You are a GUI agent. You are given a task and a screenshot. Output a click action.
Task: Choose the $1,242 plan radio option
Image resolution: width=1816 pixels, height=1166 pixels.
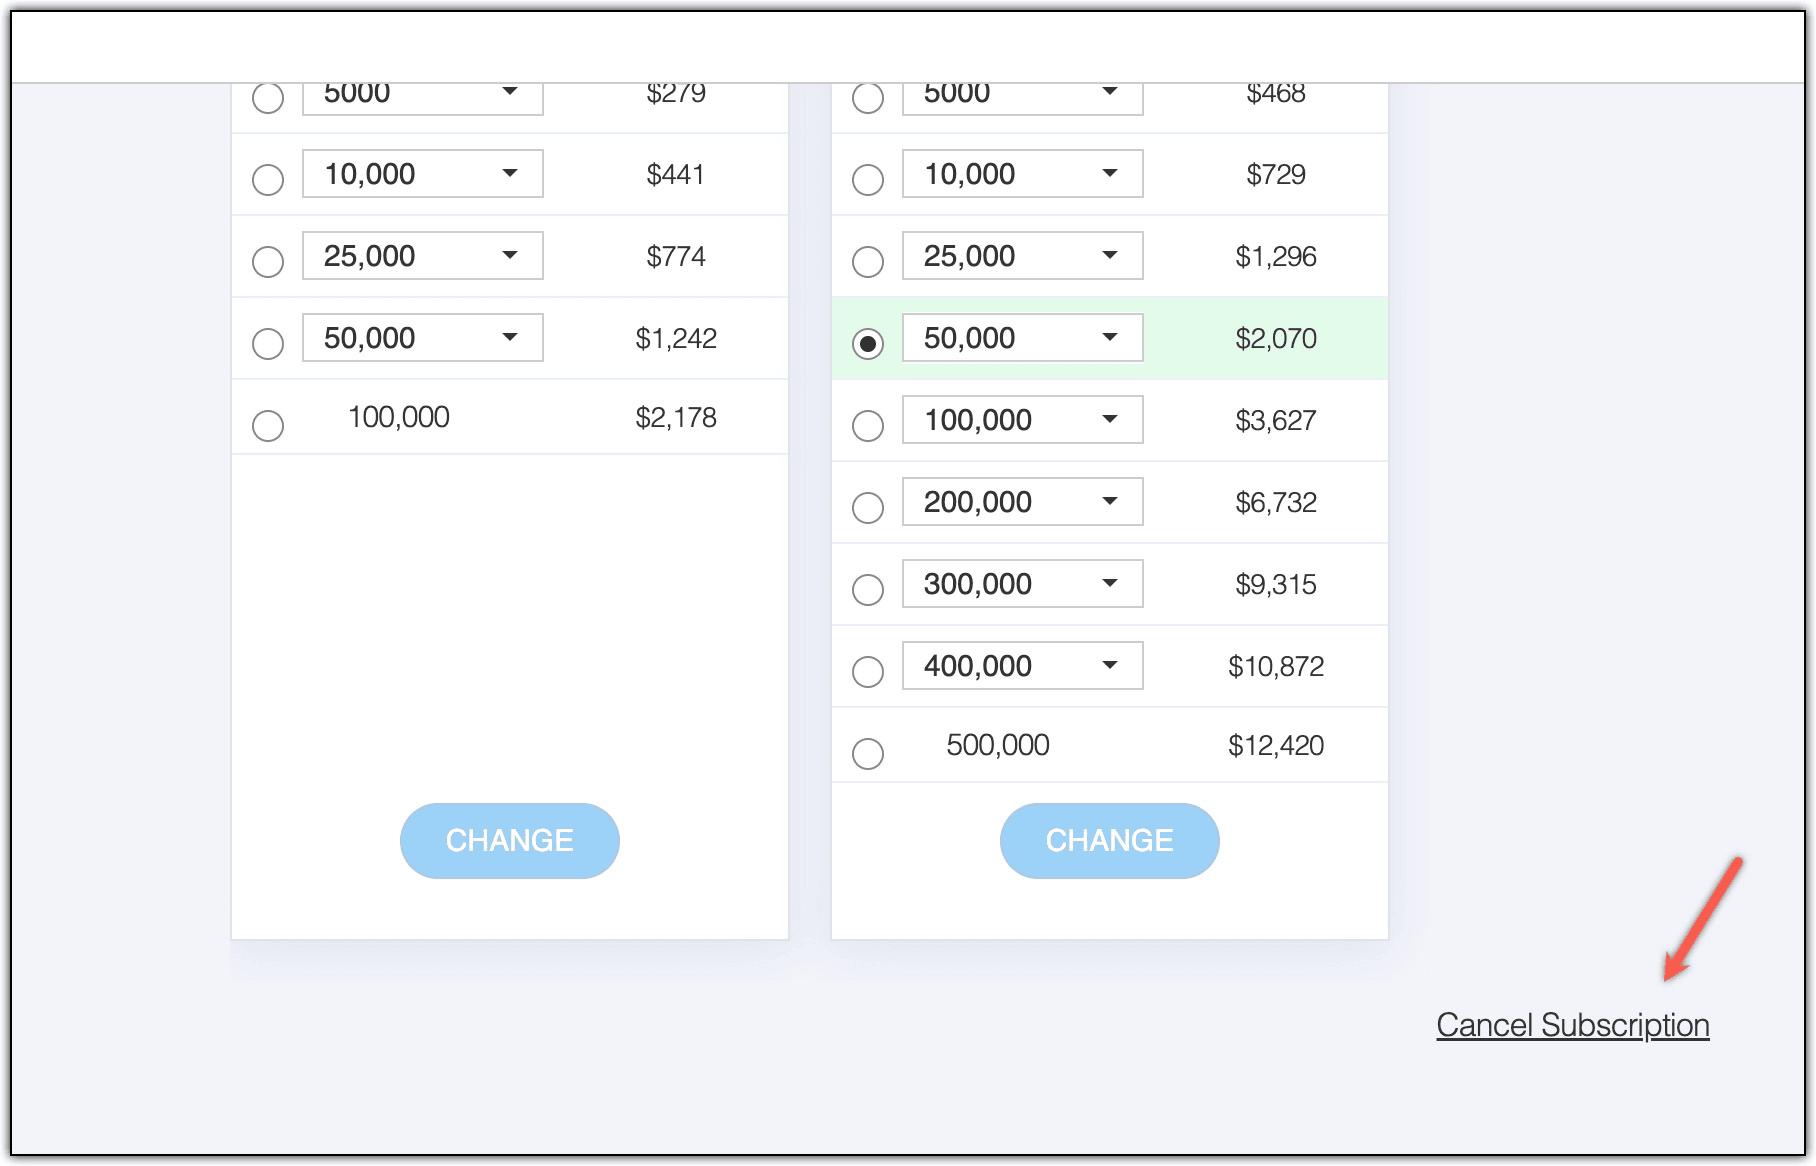[x=268, y=344]
